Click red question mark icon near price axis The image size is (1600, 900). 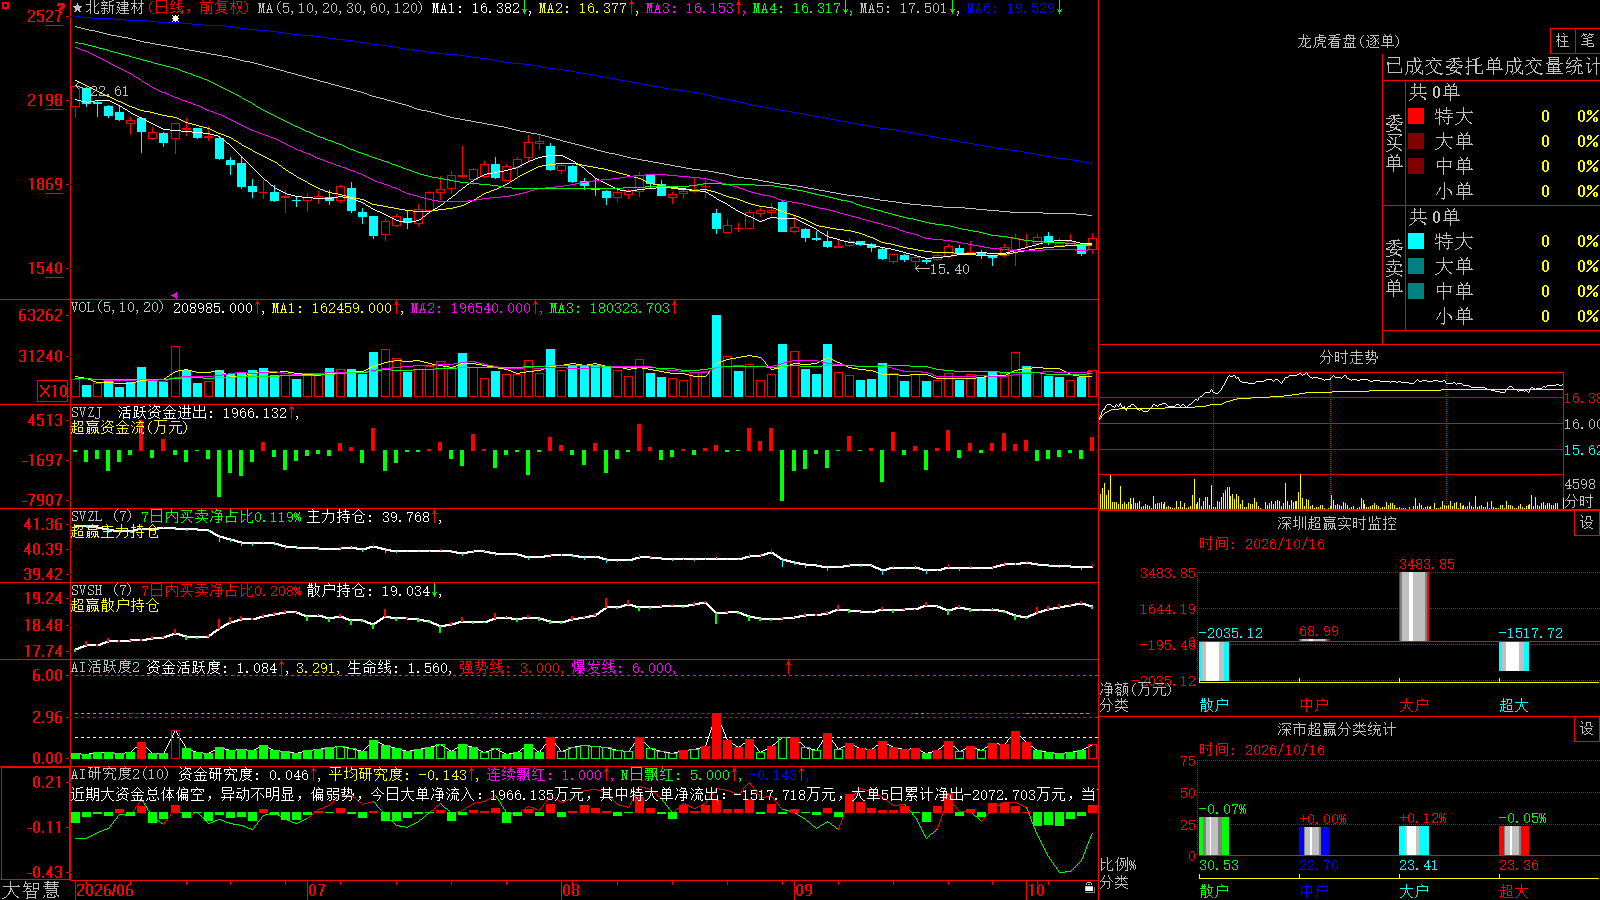pyautogui.click(x=62, y=9)
